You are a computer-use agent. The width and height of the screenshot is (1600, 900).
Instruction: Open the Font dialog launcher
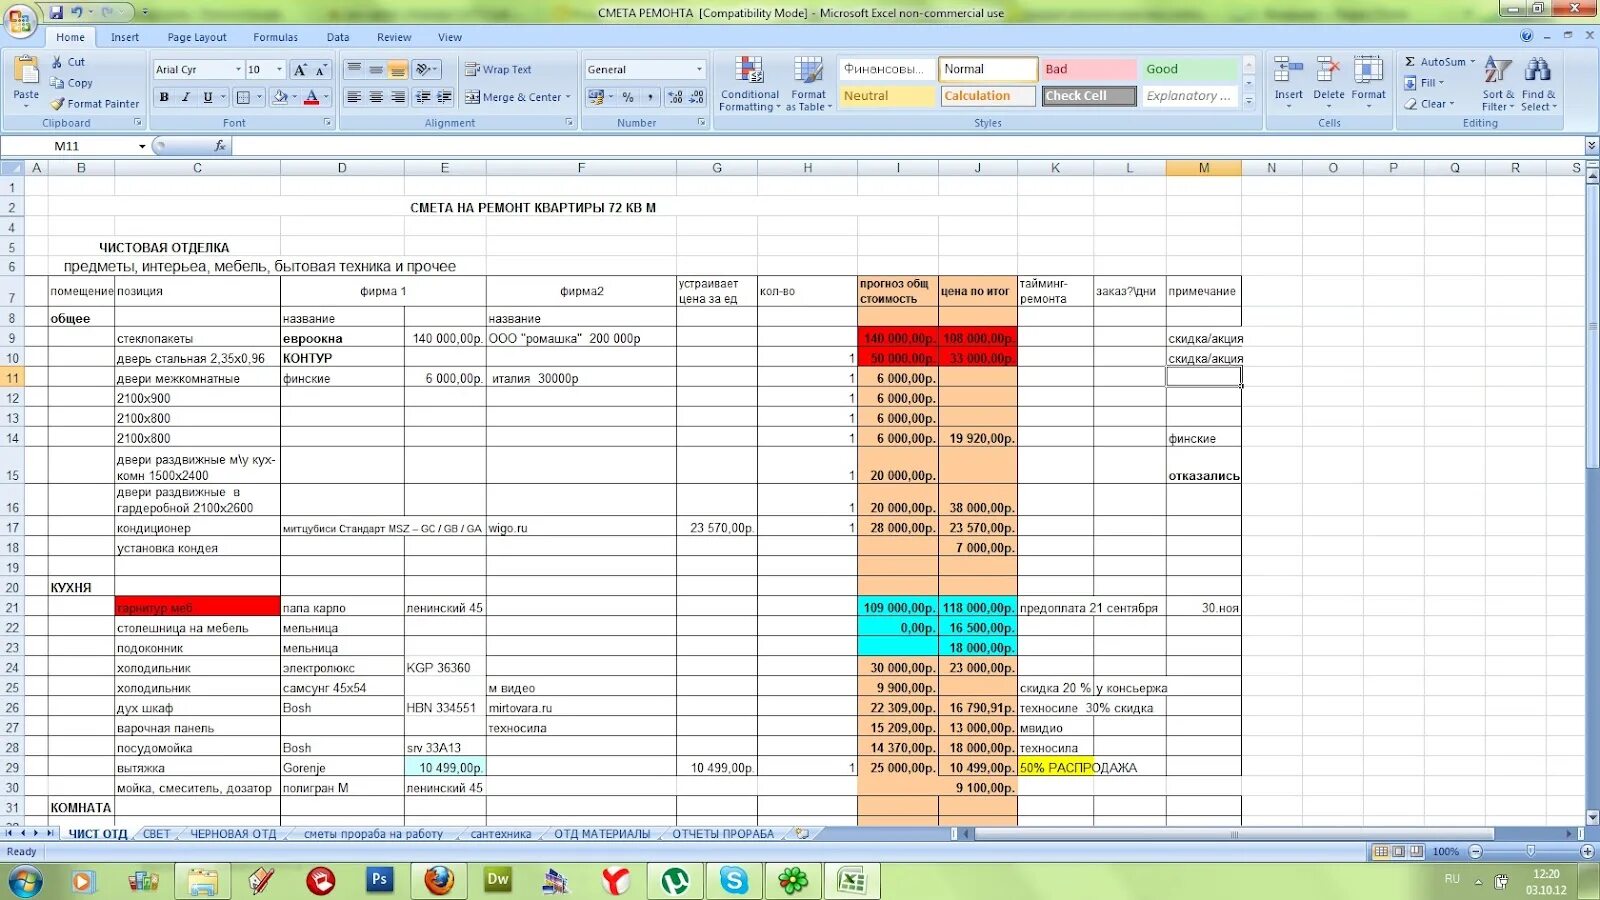pyautogui.click(x=327, y=123)
